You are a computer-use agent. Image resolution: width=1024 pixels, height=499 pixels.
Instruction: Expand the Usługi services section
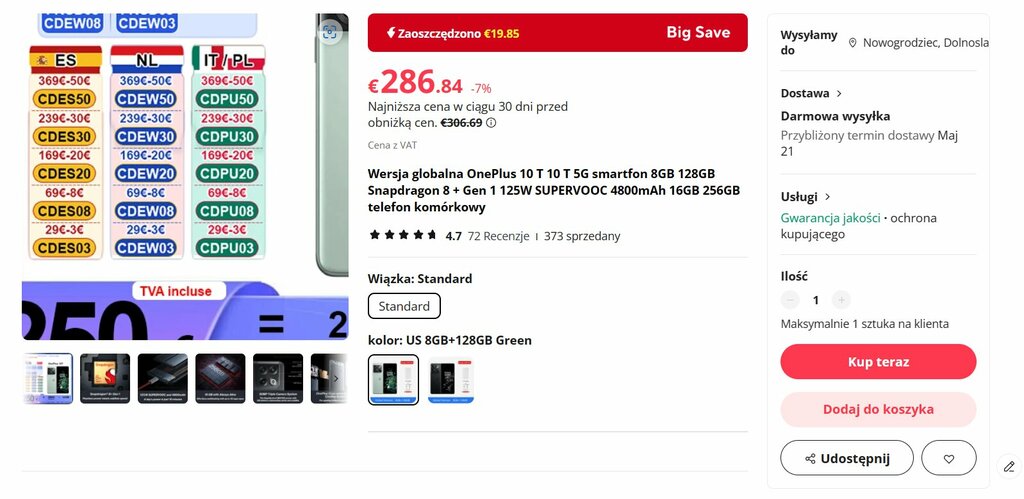(x=806, y=197)
